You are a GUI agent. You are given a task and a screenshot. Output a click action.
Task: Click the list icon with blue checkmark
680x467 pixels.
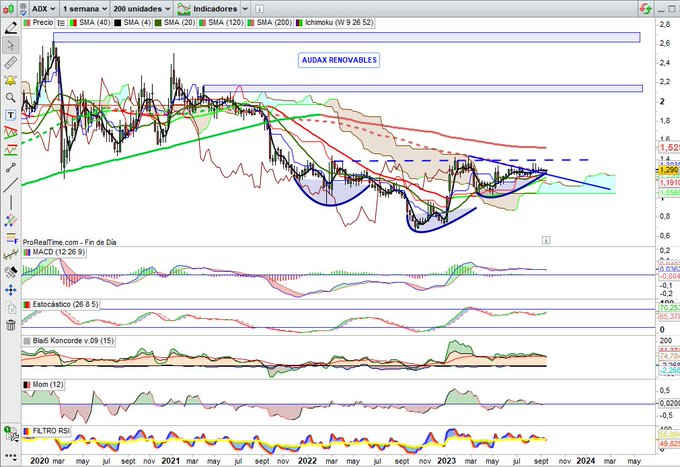click(x=23, y=9)
